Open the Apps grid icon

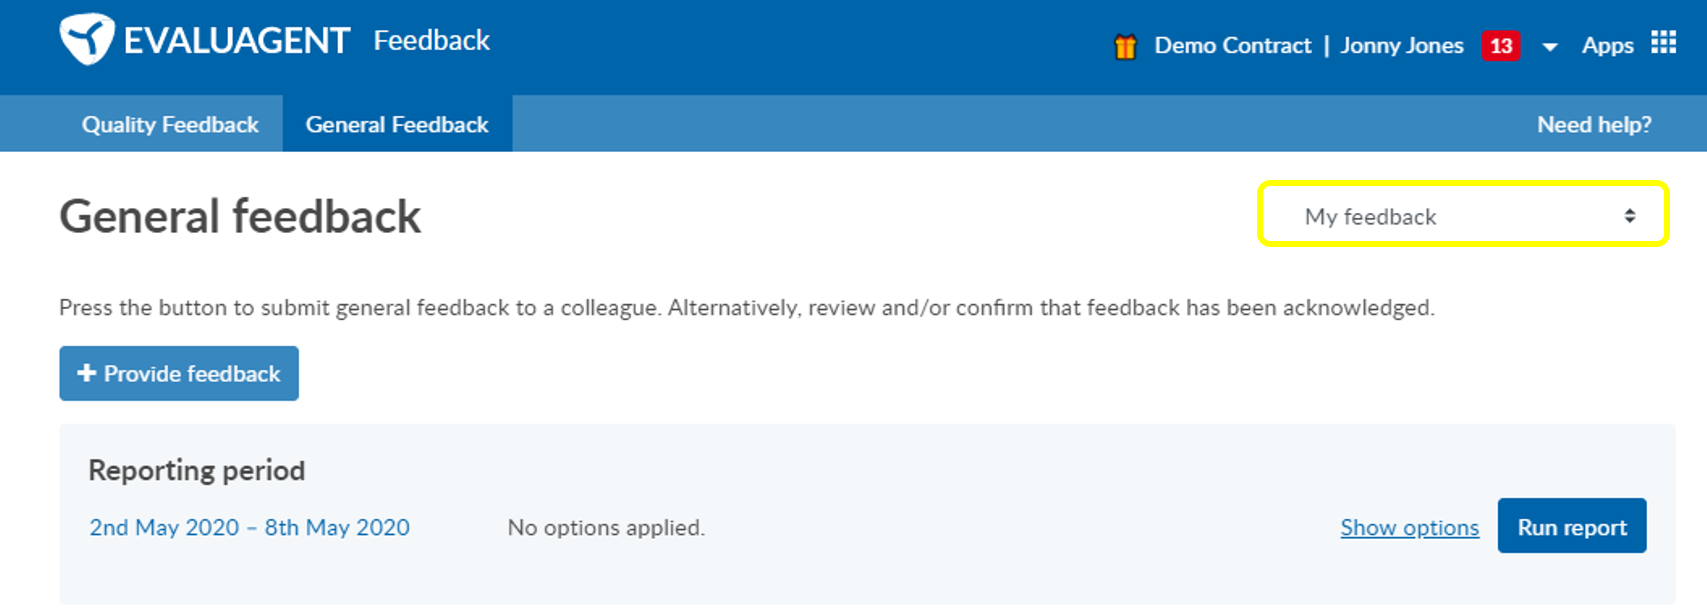click(1663, 42)
